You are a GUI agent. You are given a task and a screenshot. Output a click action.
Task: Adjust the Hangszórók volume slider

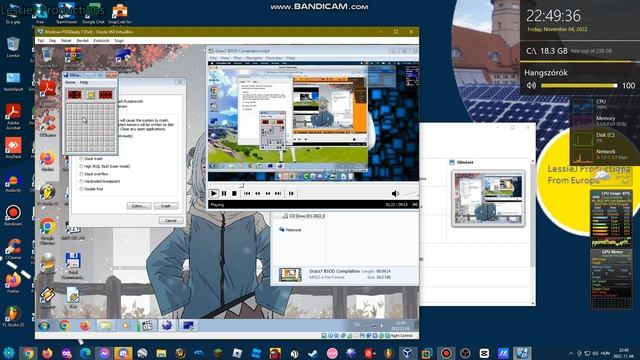point(579,86)
